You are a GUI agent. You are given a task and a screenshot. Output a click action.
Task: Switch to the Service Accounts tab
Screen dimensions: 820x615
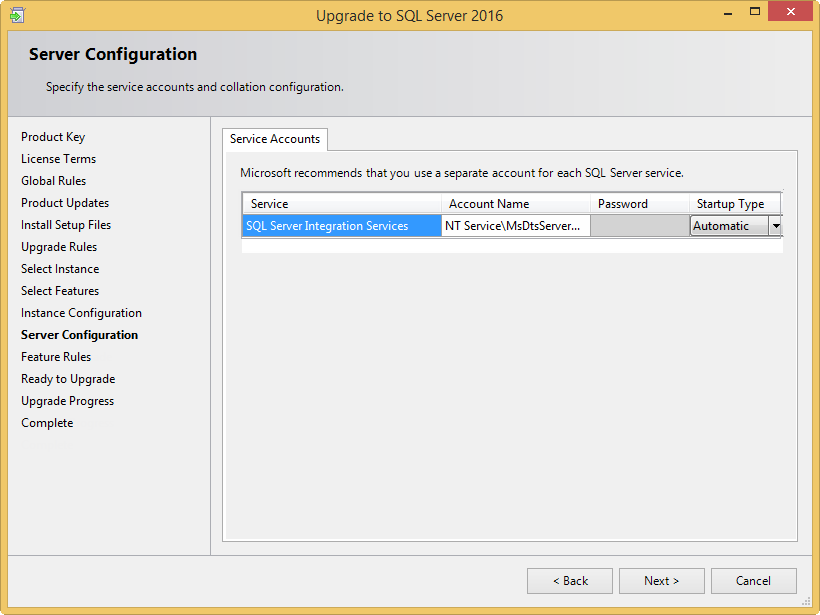pos(275,139)
